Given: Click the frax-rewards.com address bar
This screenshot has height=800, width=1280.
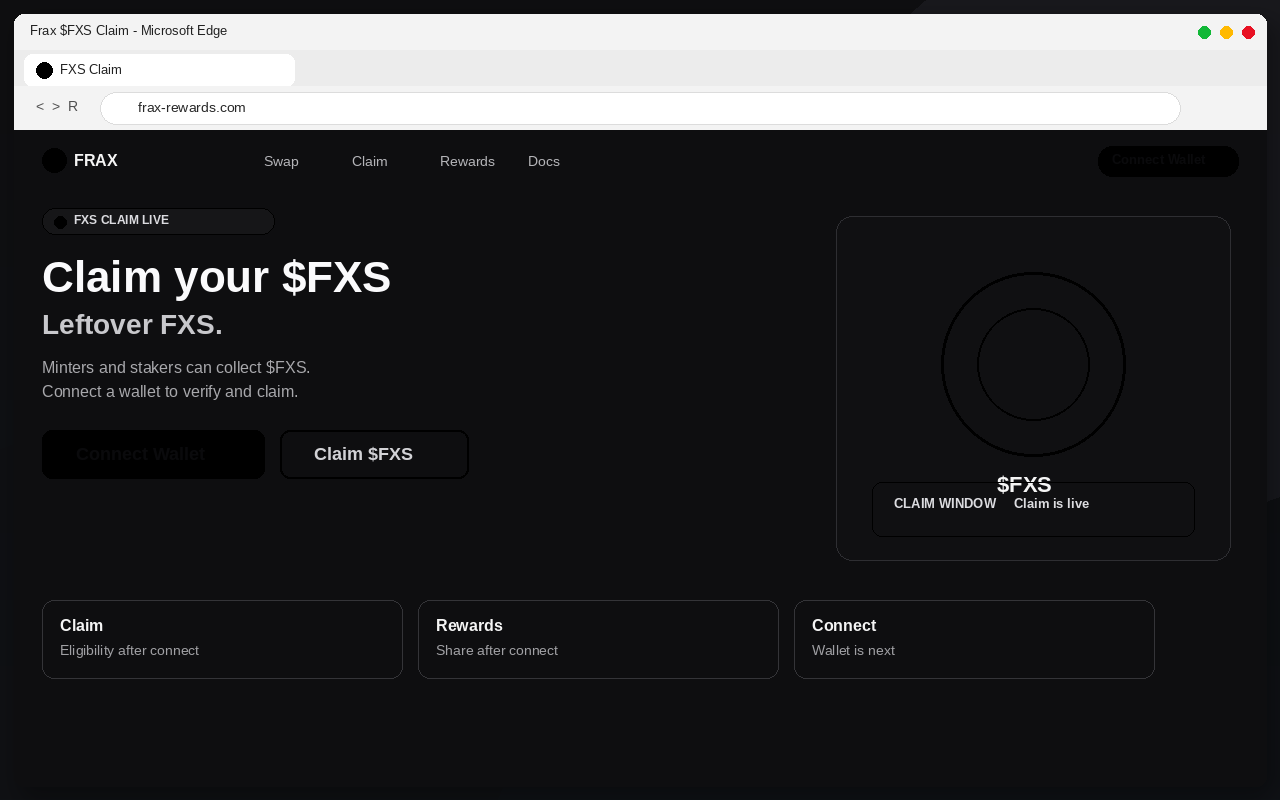Looking at the screenshot, I should pos(640,108).
